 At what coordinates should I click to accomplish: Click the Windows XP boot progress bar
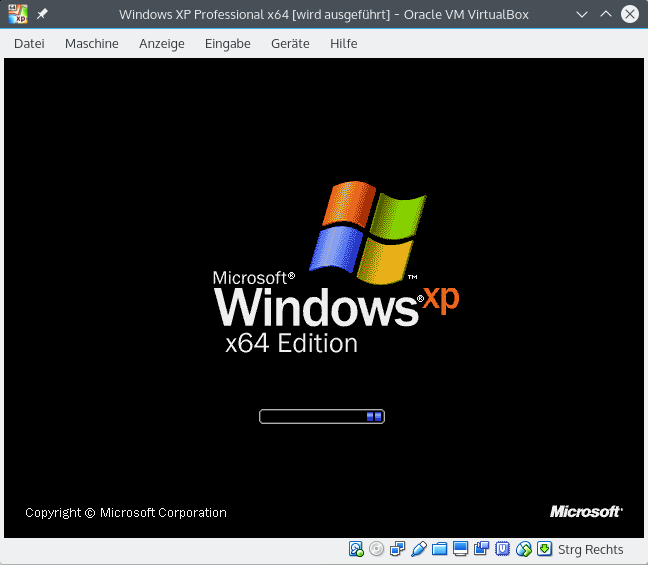[x=321, y=416]
